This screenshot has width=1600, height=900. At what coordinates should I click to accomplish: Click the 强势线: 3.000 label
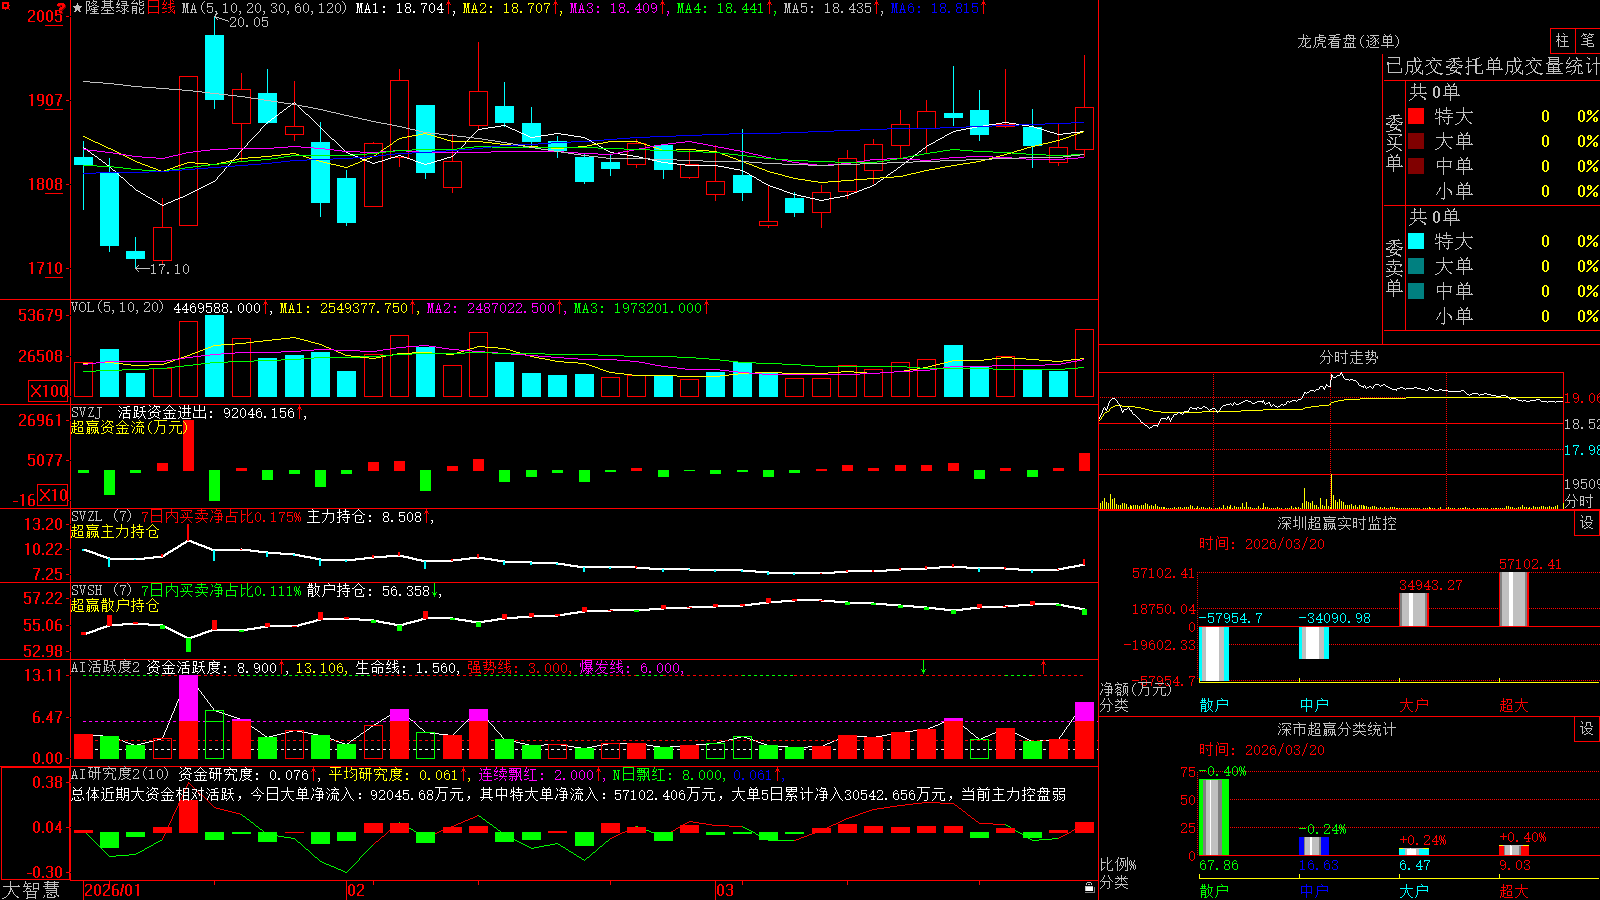[x=518, y=668]
